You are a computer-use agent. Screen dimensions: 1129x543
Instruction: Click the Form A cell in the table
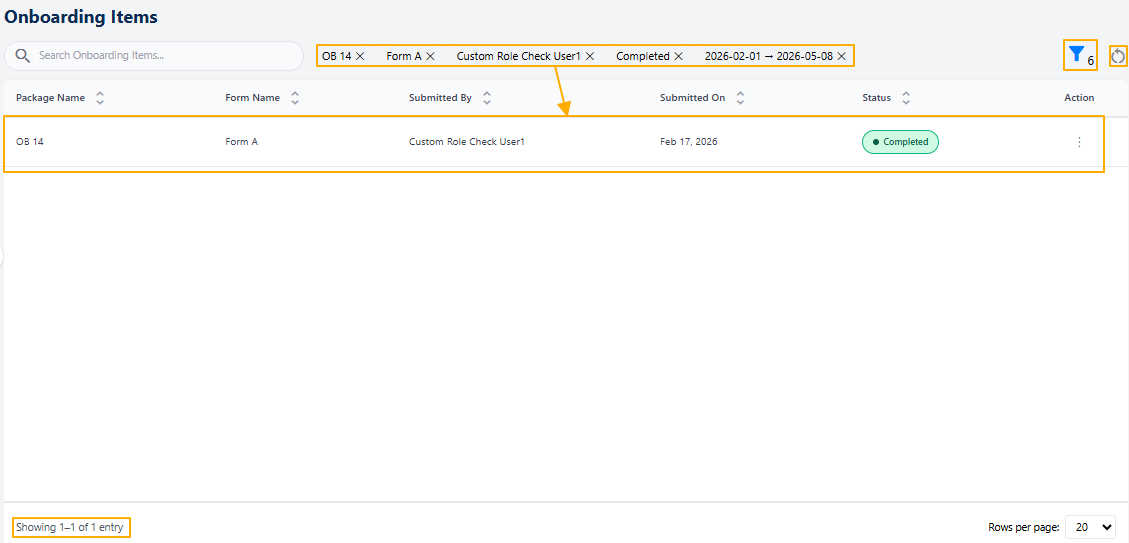(241, 142)
